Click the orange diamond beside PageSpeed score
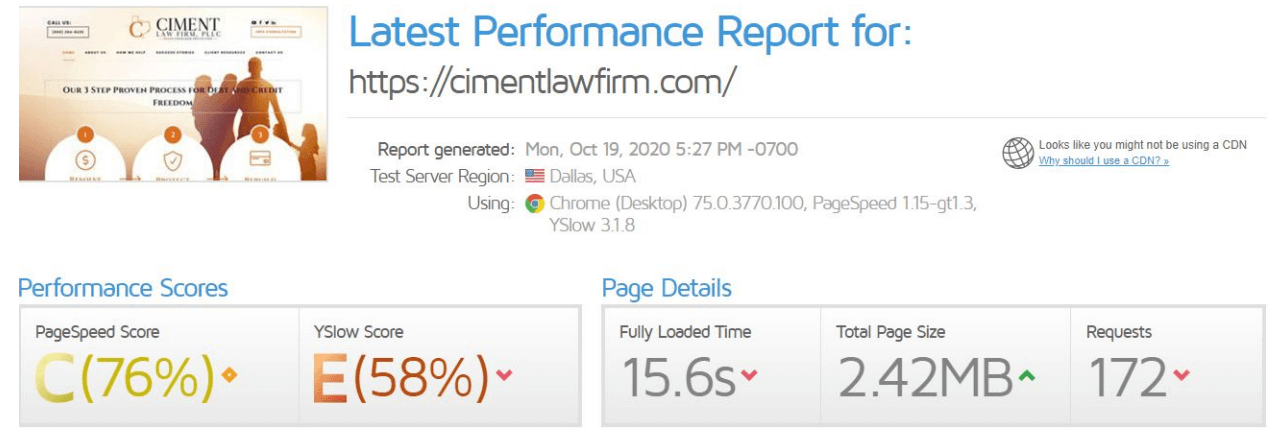The width and height of the screenshot is (1282, 435). pyautogui.click(x=229, y=375)
